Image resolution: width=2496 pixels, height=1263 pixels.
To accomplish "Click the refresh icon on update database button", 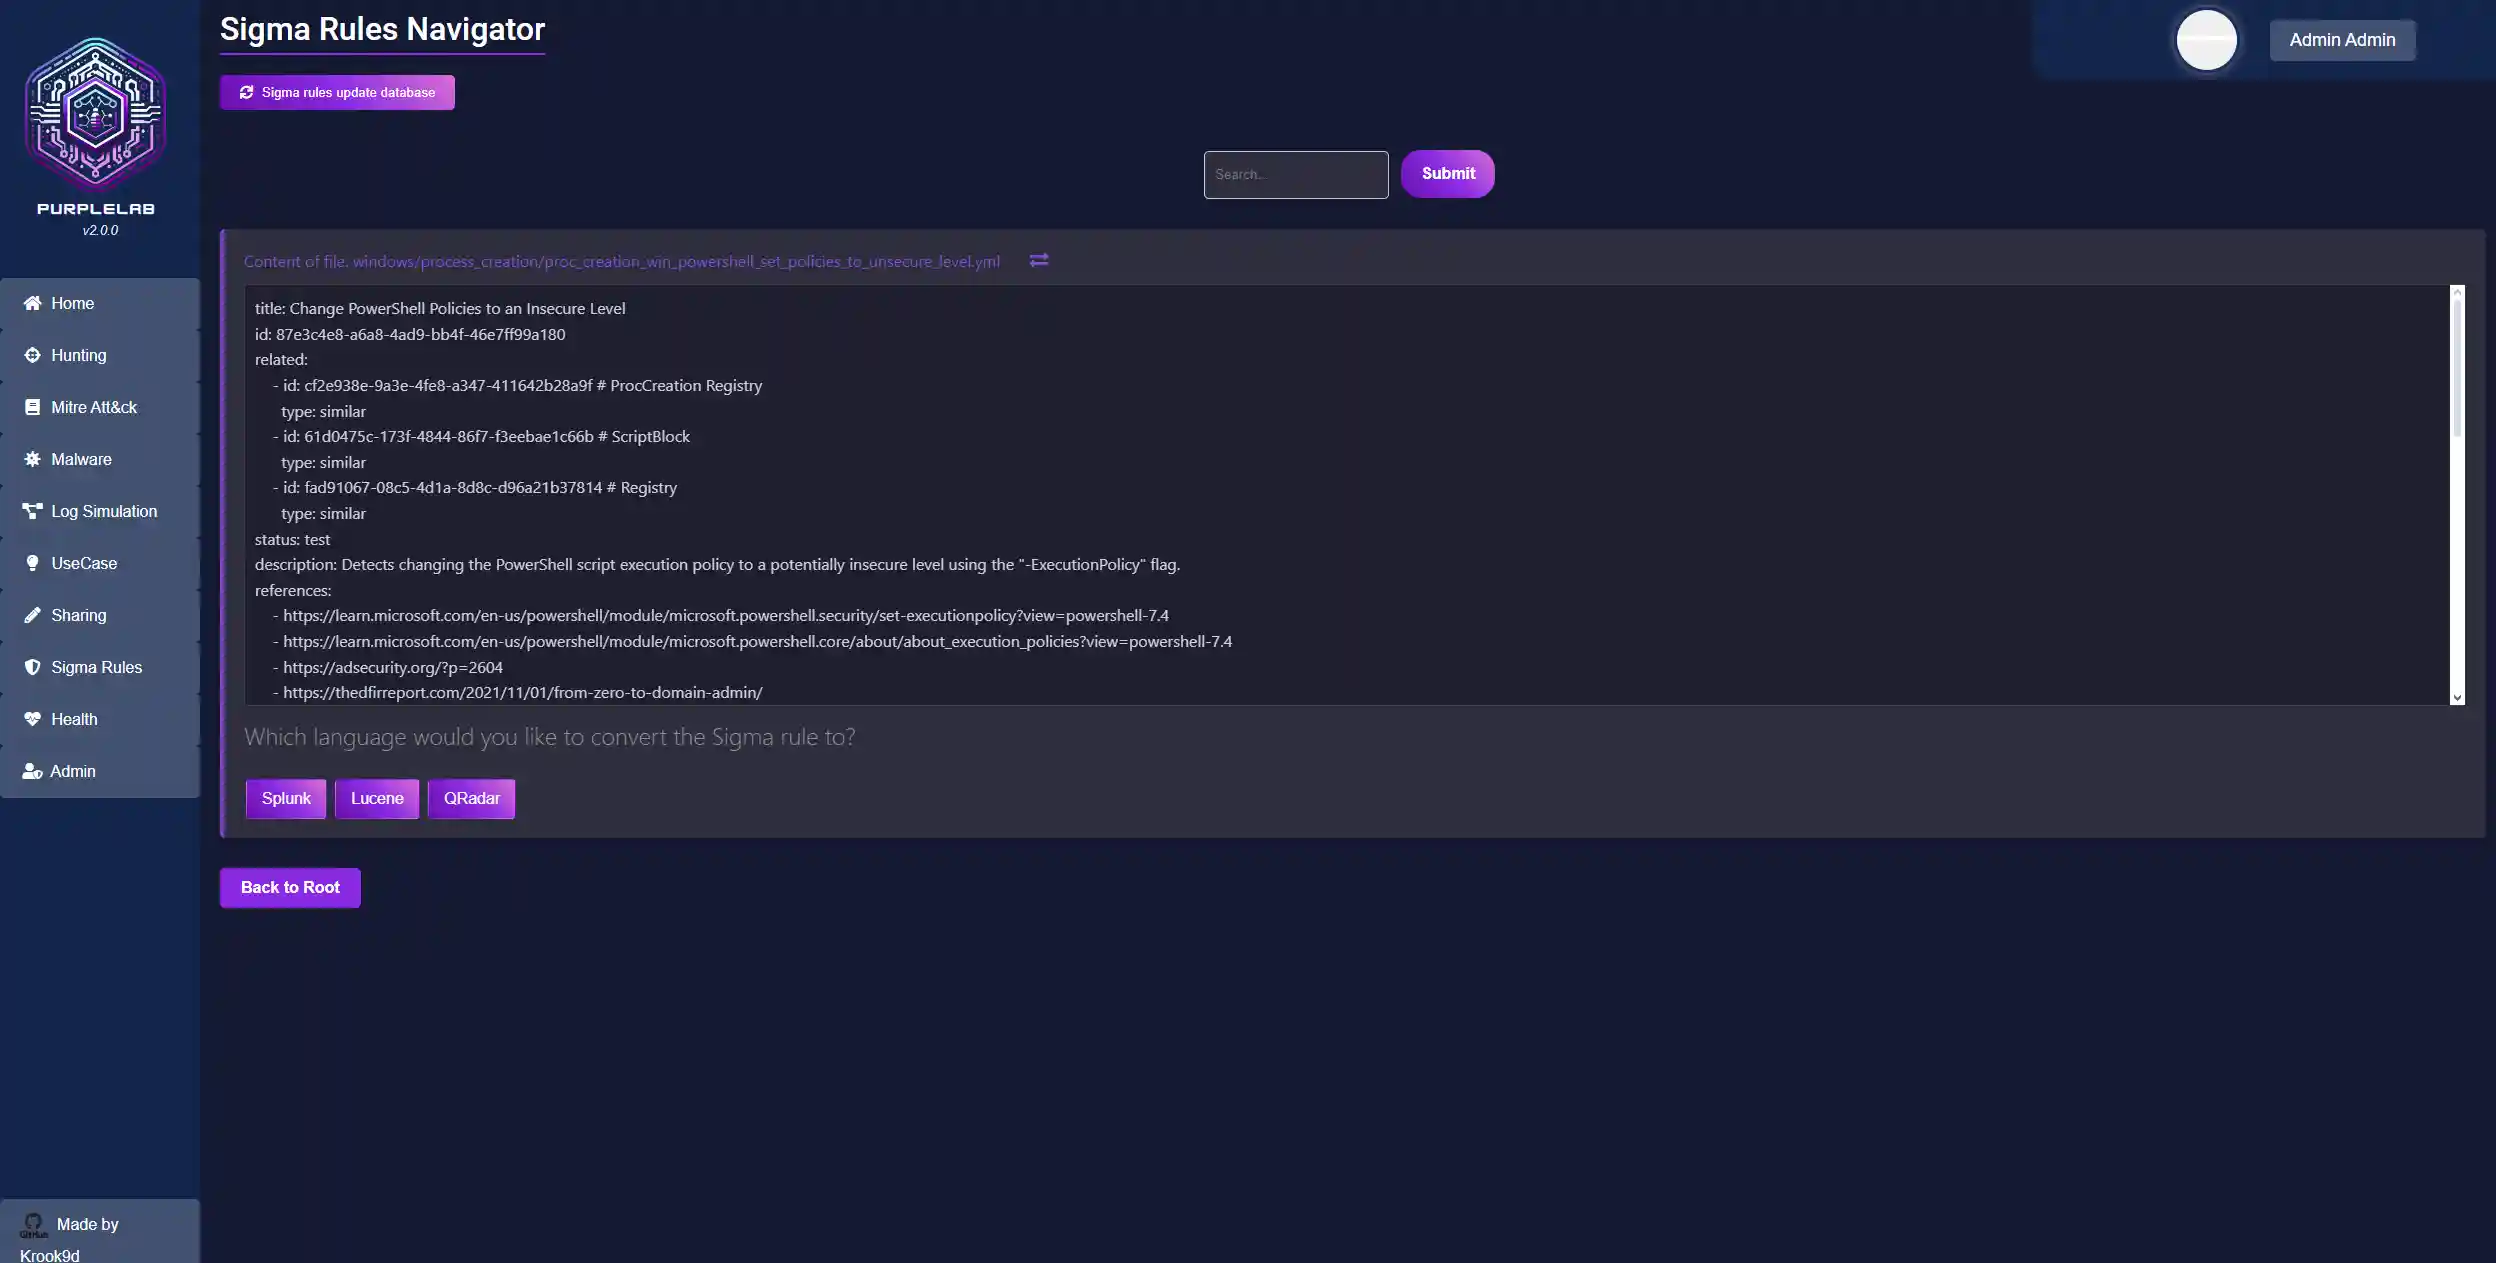I will pos(246,91).
